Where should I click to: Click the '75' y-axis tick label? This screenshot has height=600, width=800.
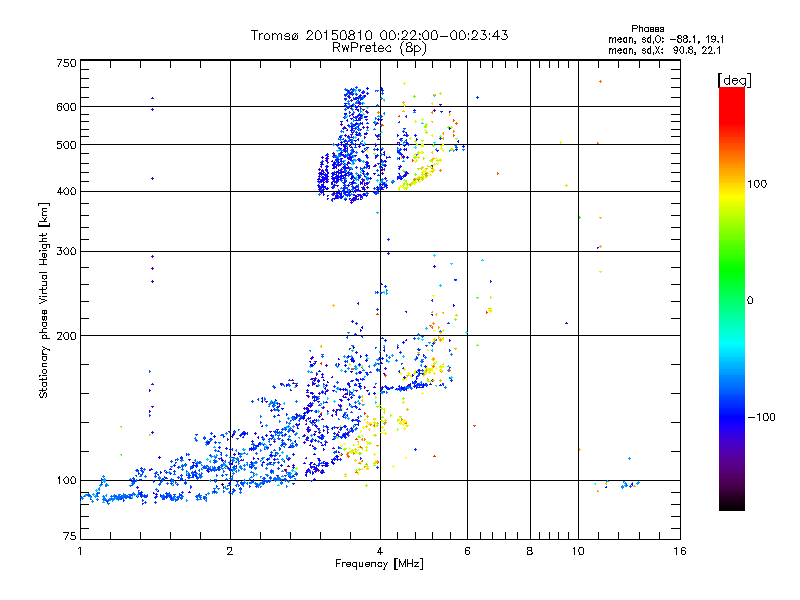(70, 536)
